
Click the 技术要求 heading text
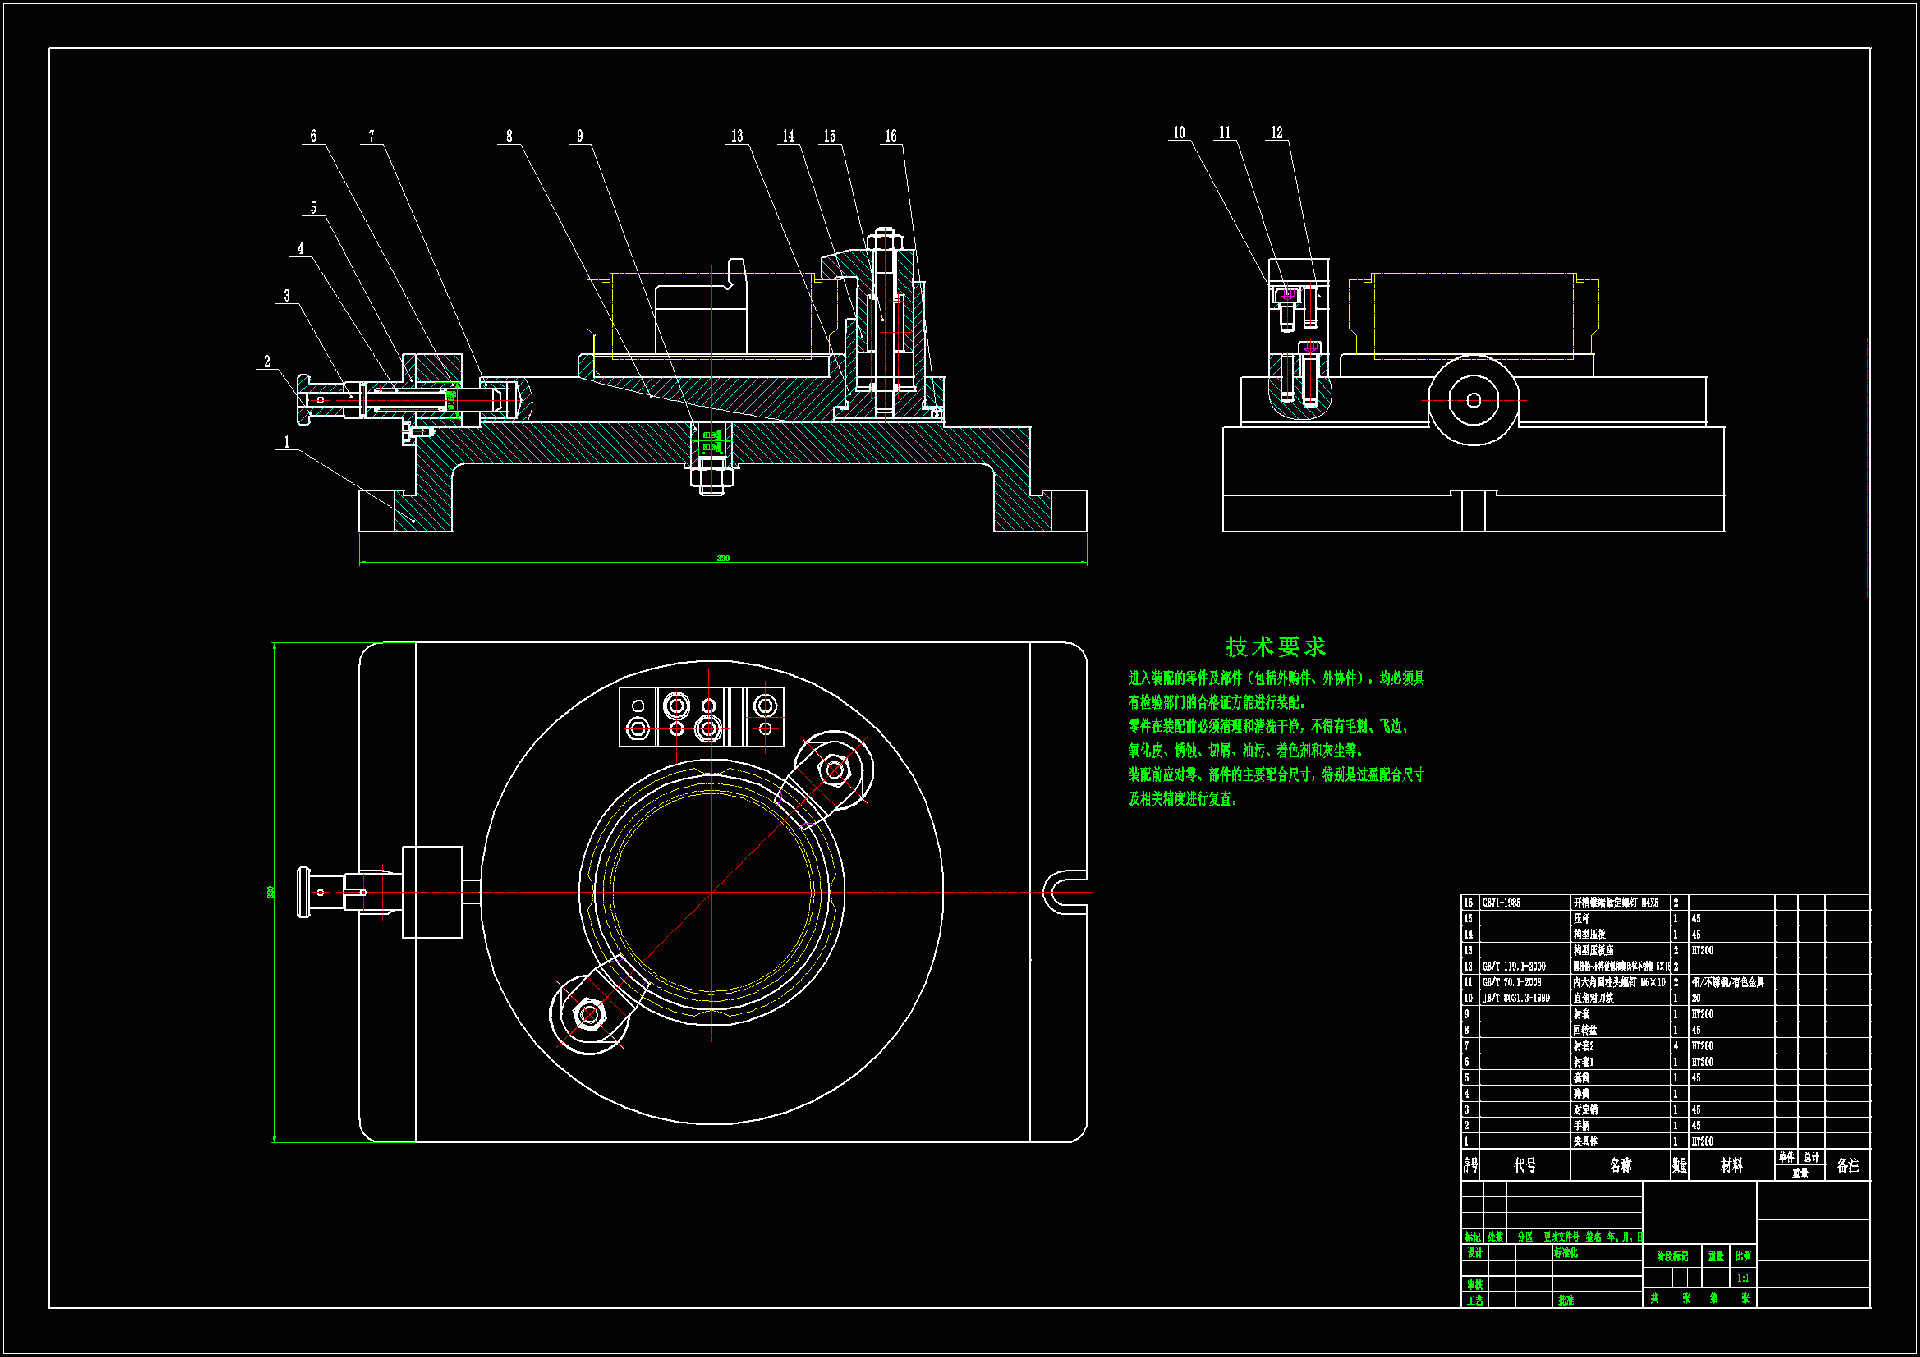pos(1275,647)
